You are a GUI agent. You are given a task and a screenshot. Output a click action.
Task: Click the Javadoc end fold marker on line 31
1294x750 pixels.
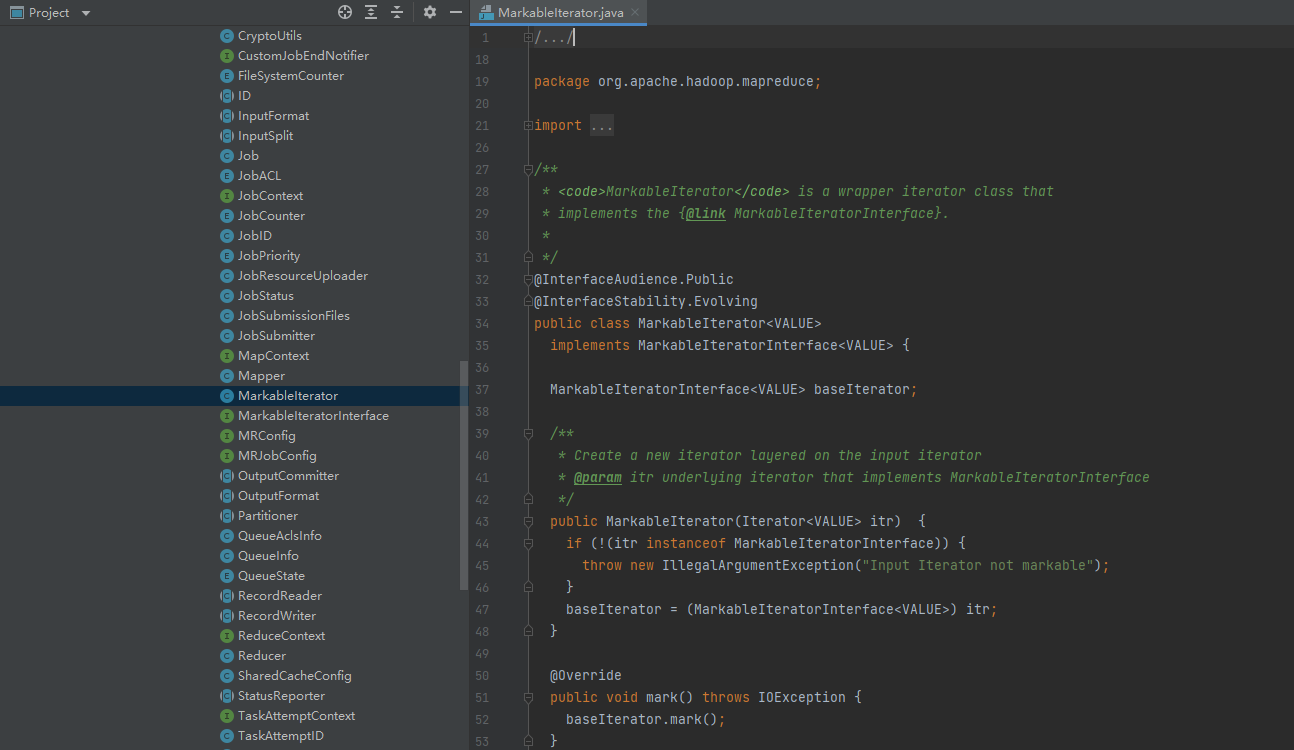(x=528, y=257)
